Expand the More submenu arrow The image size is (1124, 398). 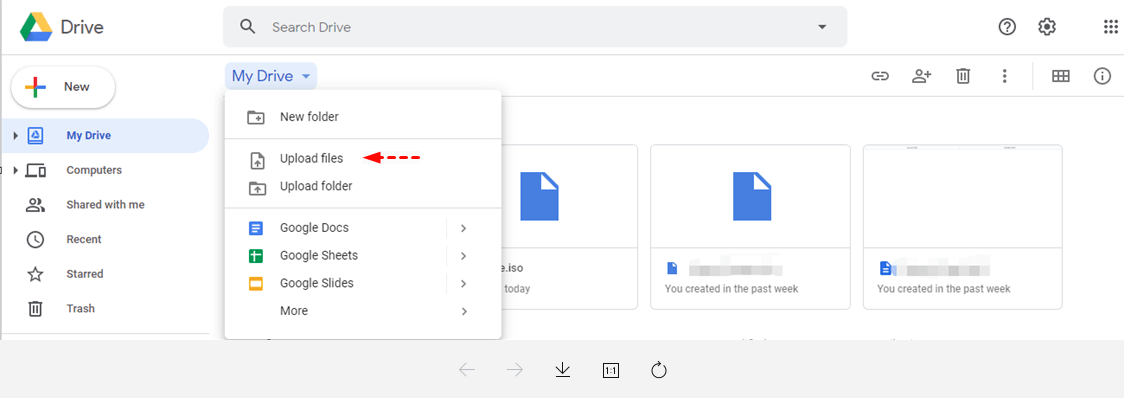point(464,311)
